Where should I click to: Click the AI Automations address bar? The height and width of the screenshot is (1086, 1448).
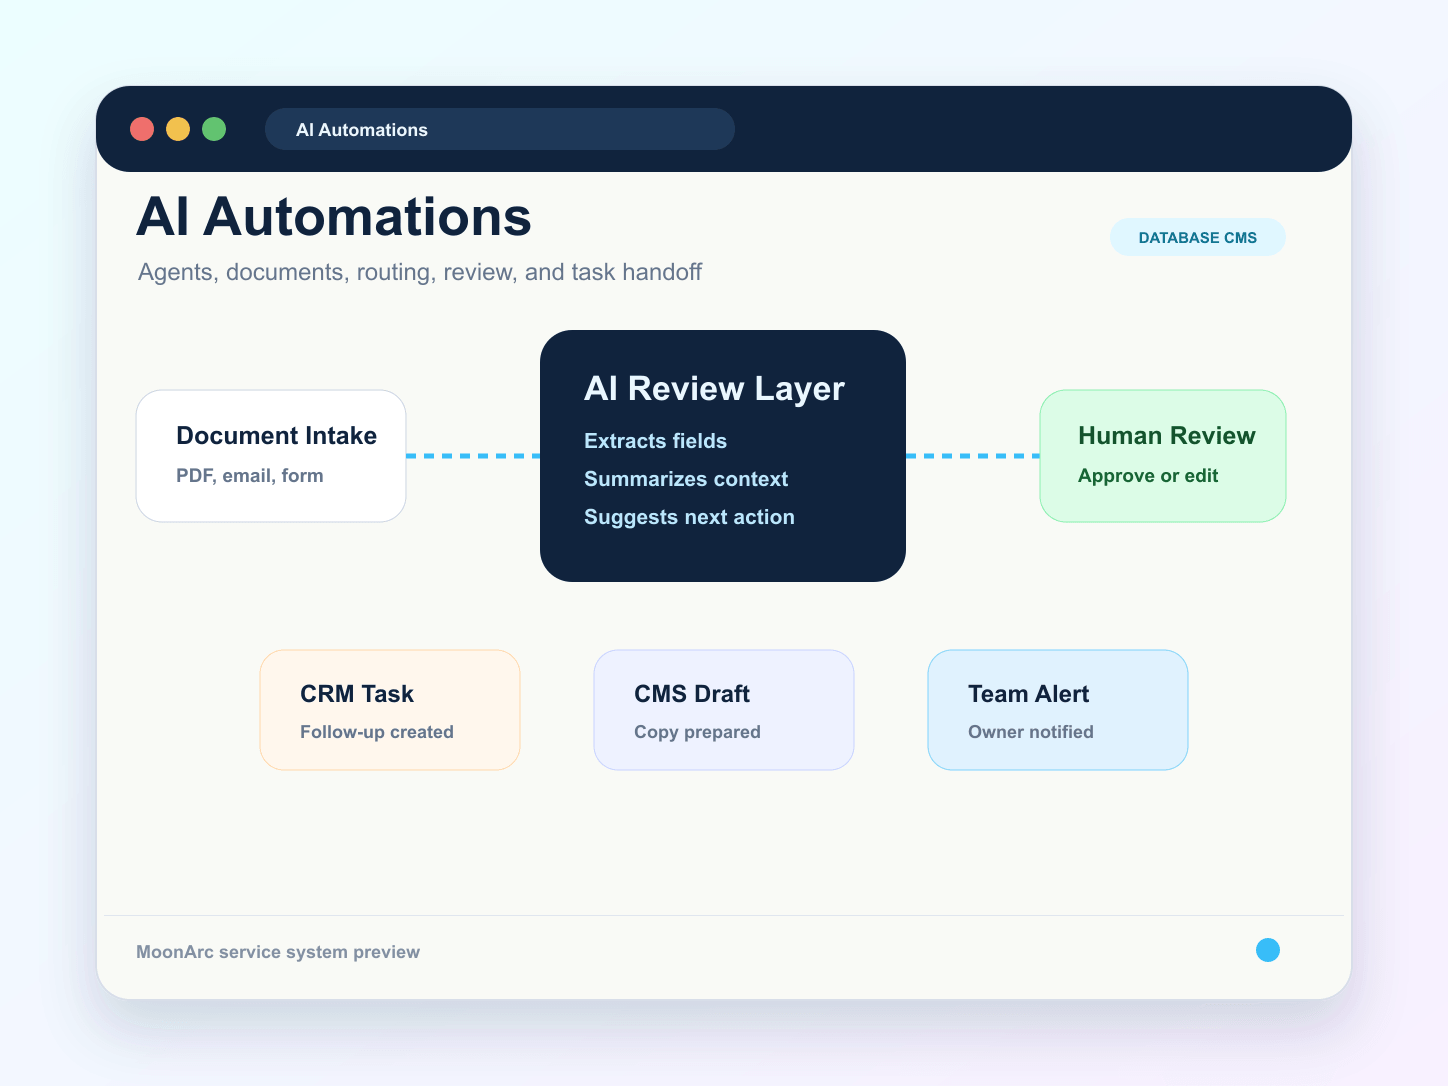500,129
